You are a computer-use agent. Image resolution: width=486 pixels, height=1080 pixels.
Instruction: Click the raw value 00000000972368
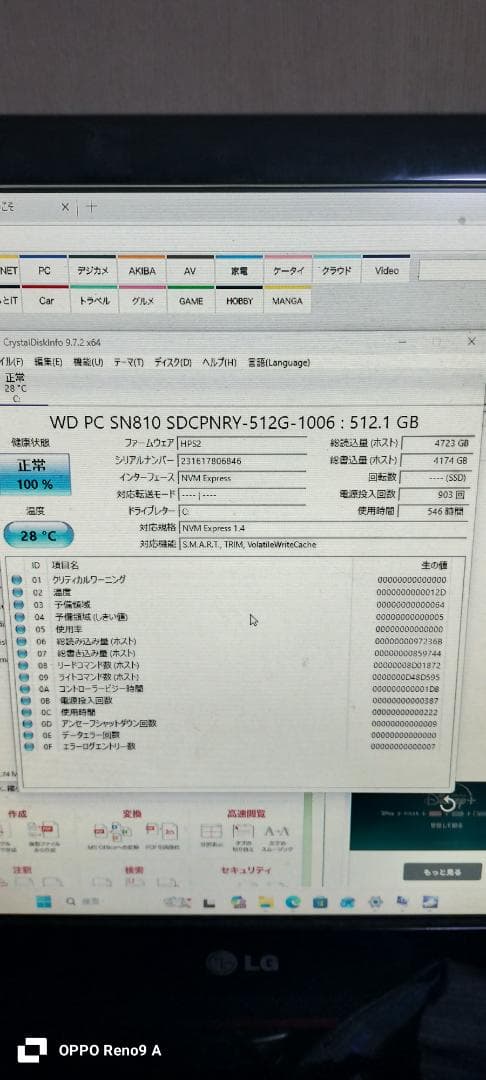click(410, 641)
